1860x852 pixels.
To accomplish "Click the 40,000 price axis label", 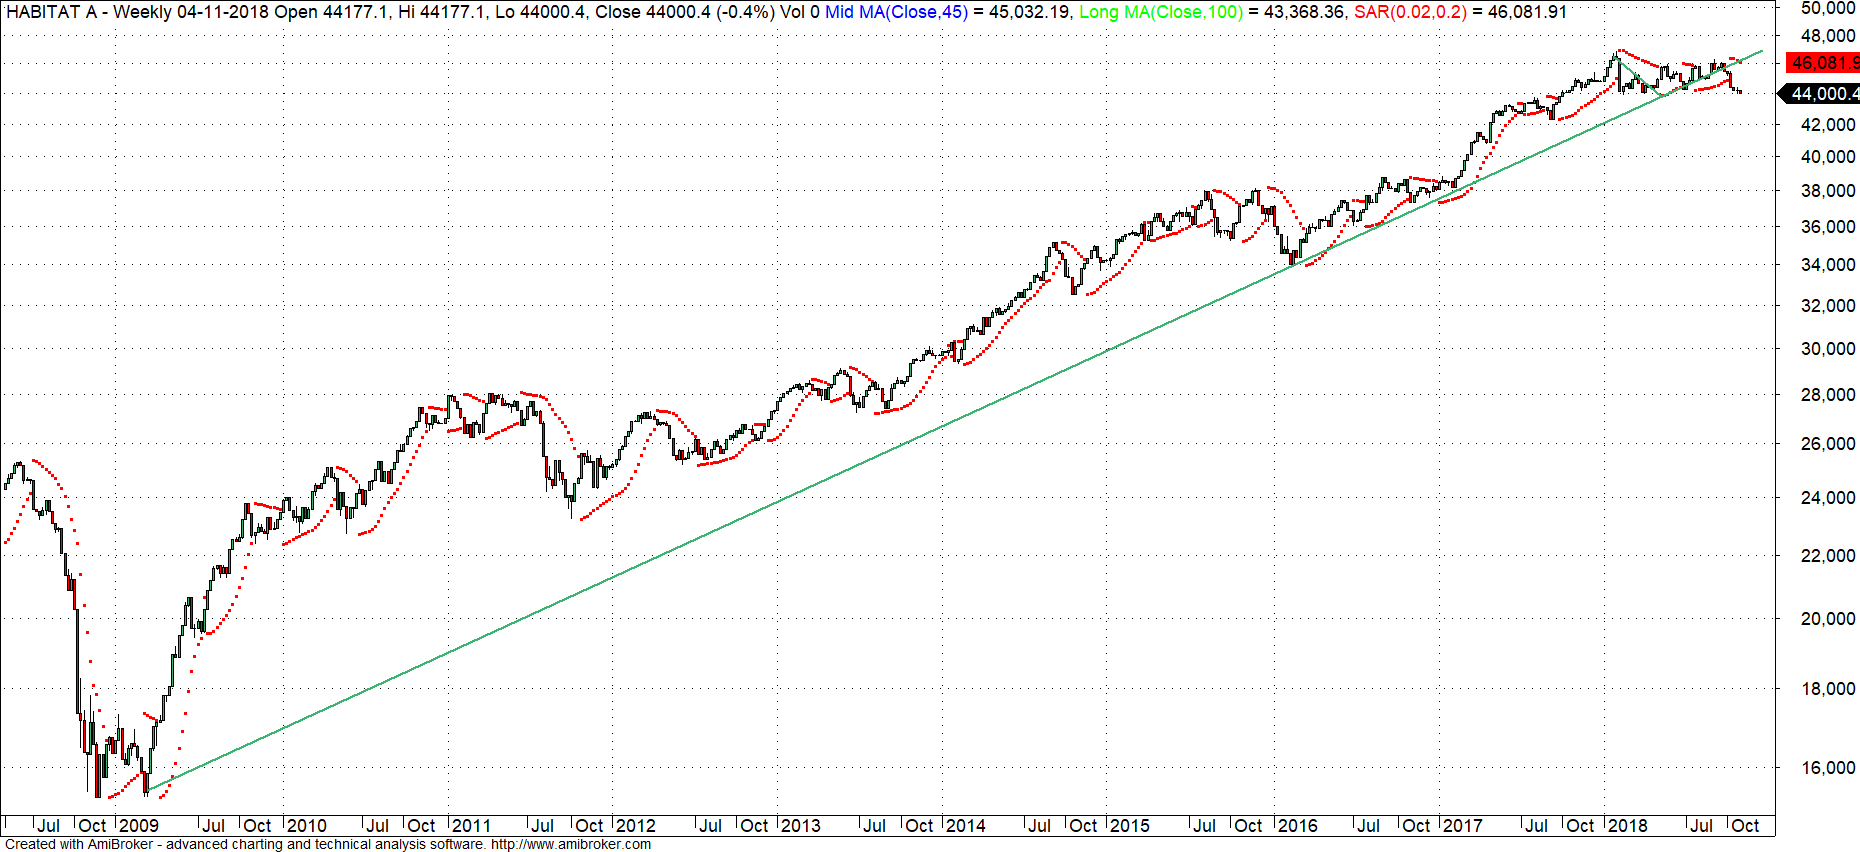I will click(x=1828, y=157).
